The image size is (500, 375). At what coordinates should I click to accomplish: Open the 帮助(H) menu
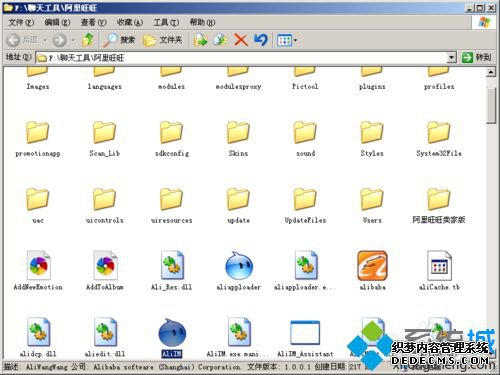203,22
